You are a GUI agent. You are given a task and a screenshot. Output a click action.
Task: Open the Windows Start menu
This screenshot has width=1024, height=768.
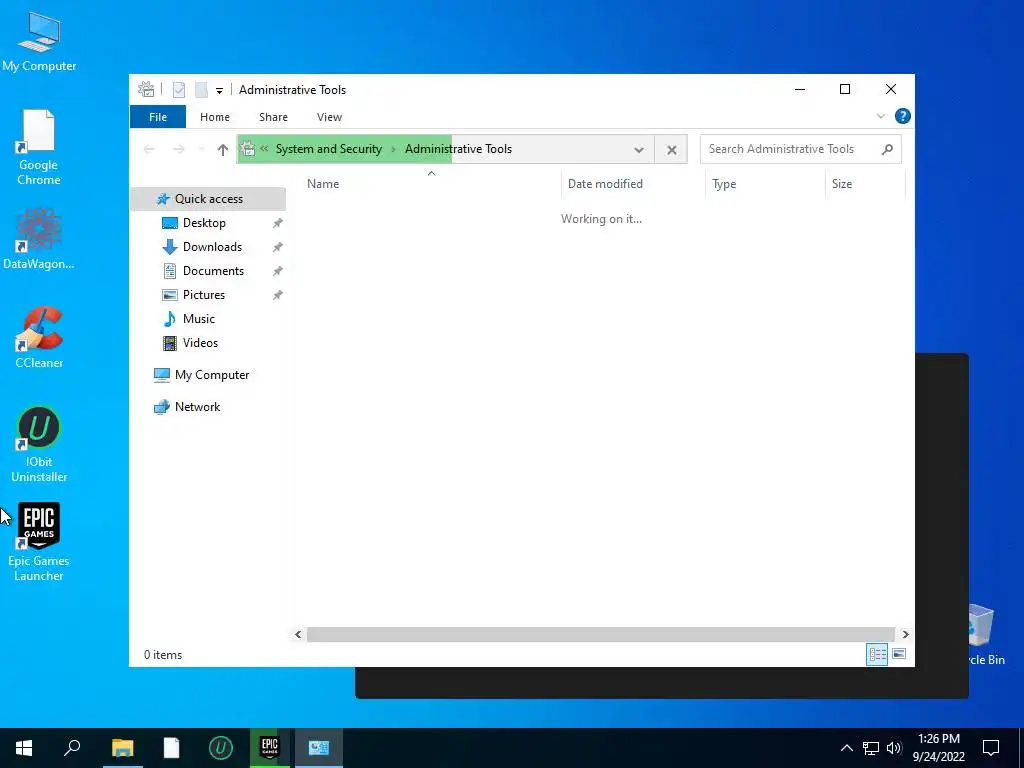click(x=24, y=748)
